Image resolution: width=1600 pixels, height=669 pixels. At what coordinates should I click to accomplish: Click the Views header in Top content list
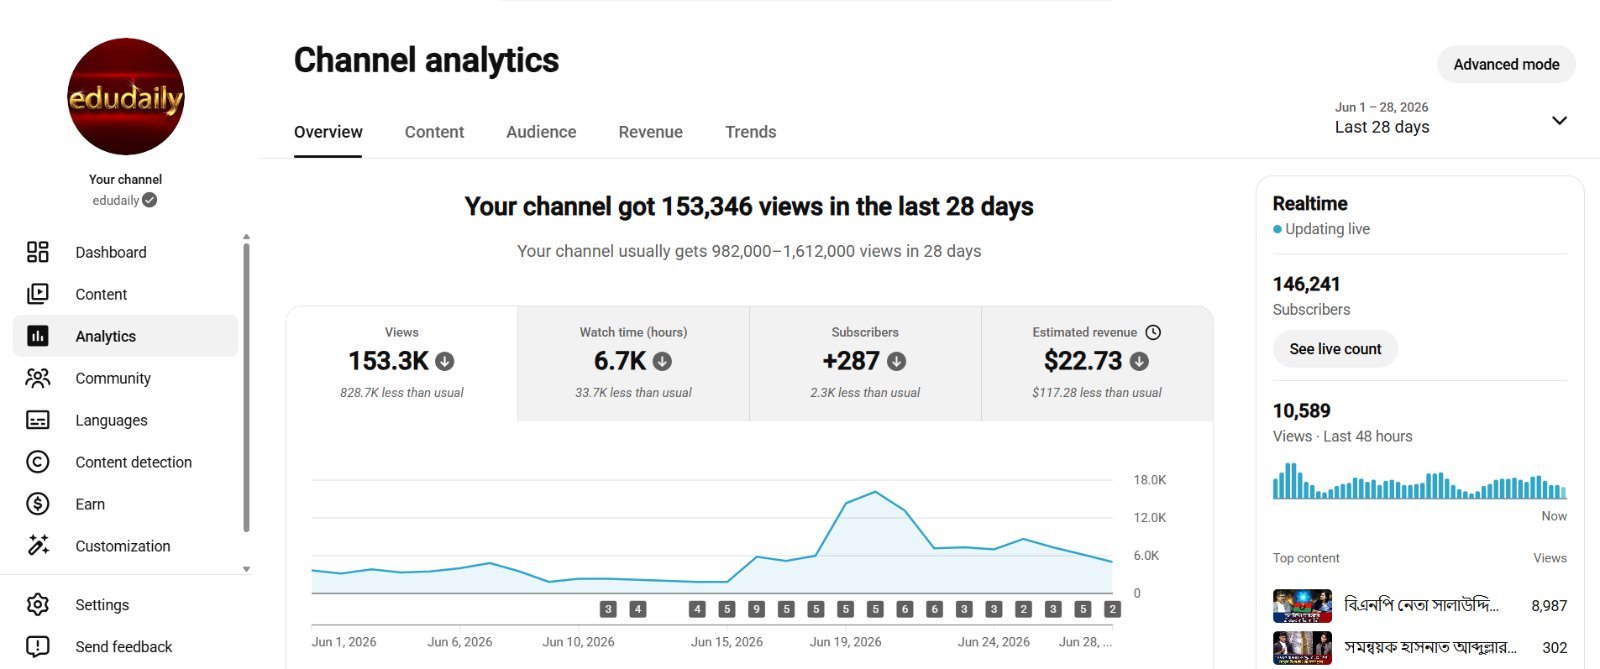(x=1550, y=558)
